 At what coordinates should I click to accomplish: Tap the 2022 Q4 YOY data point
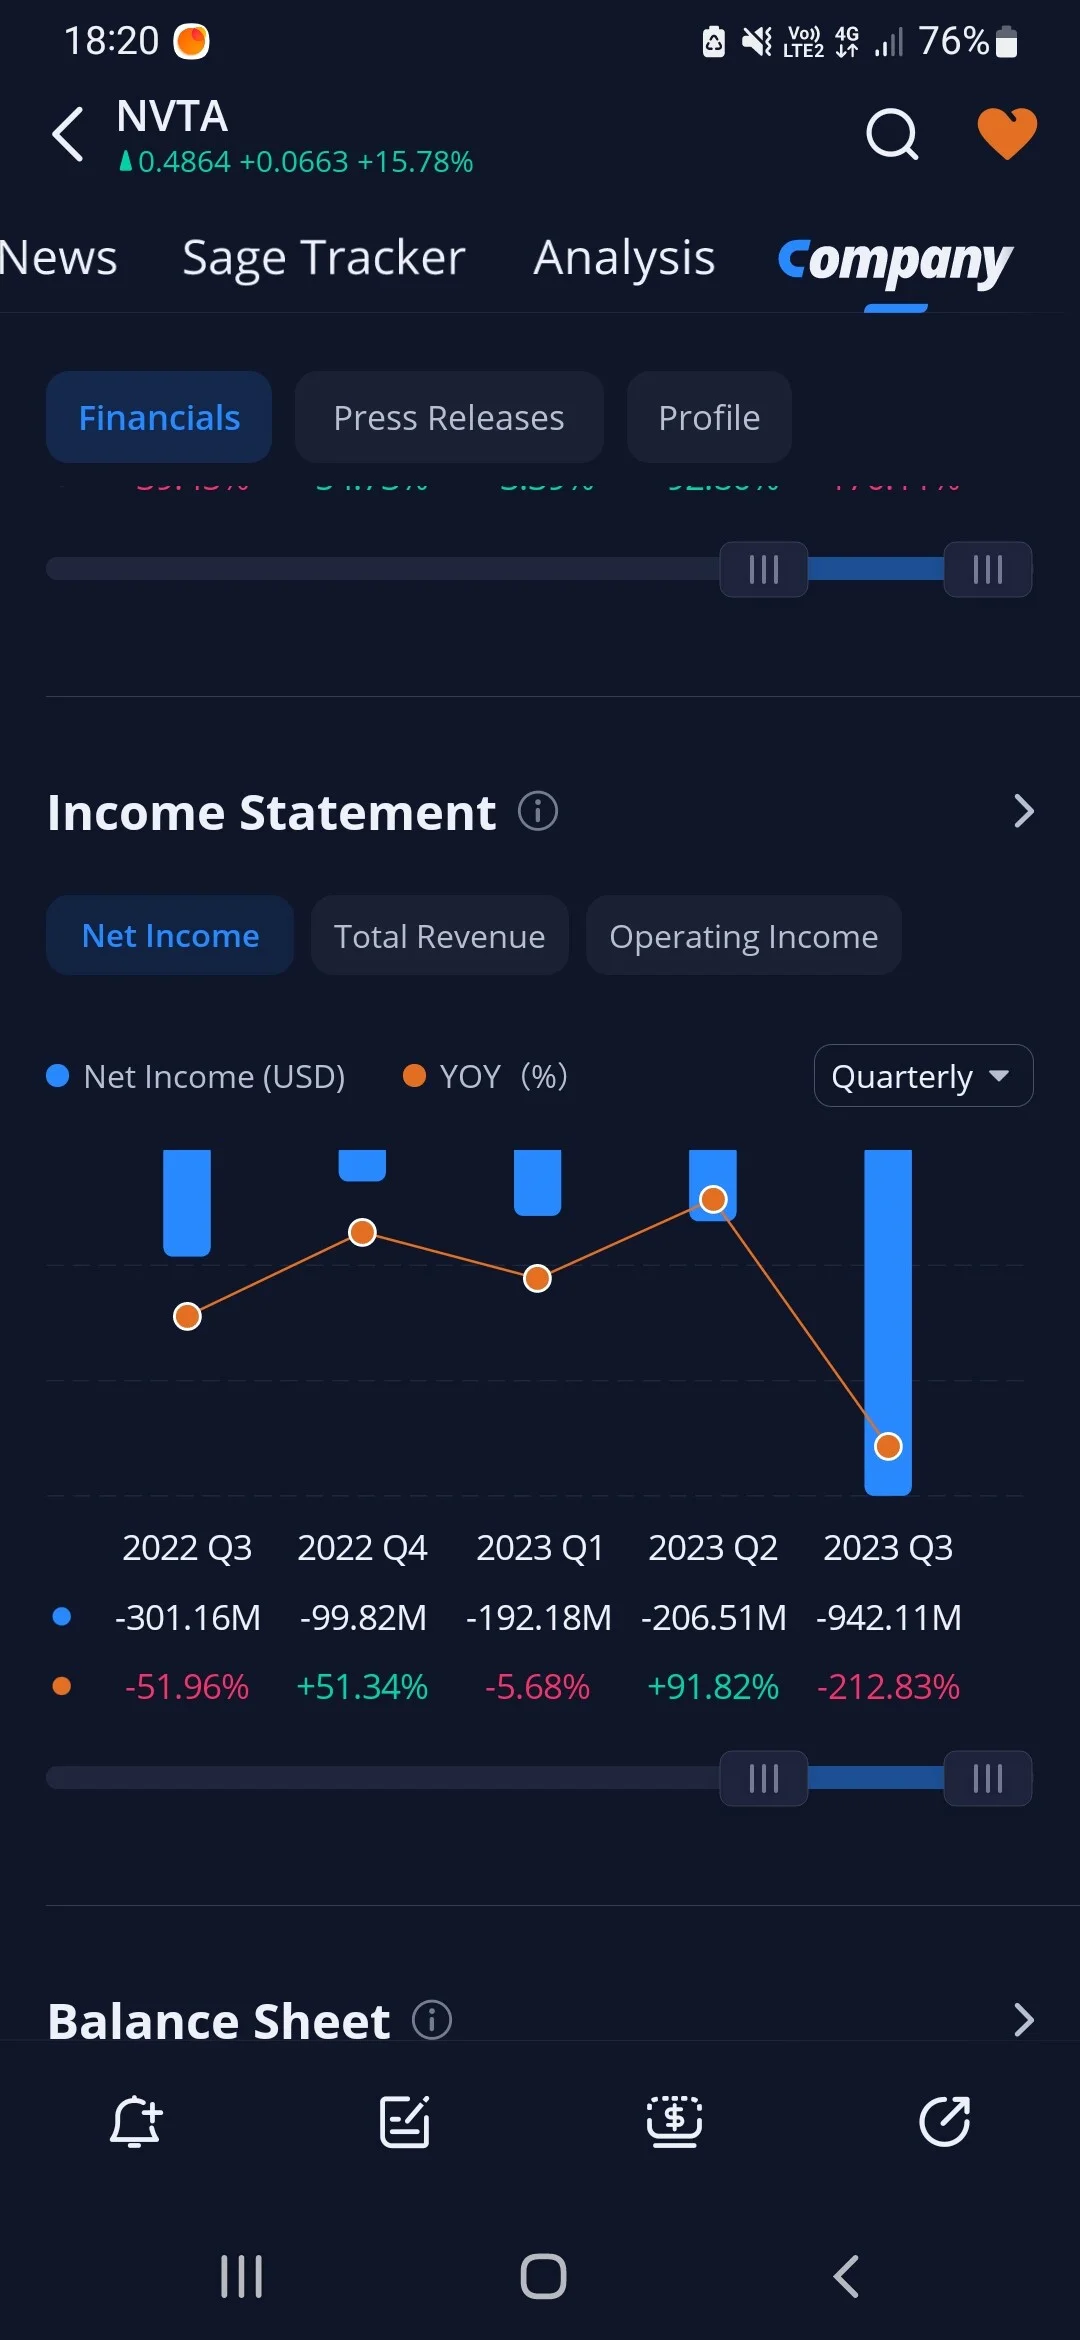[362, 1232]
